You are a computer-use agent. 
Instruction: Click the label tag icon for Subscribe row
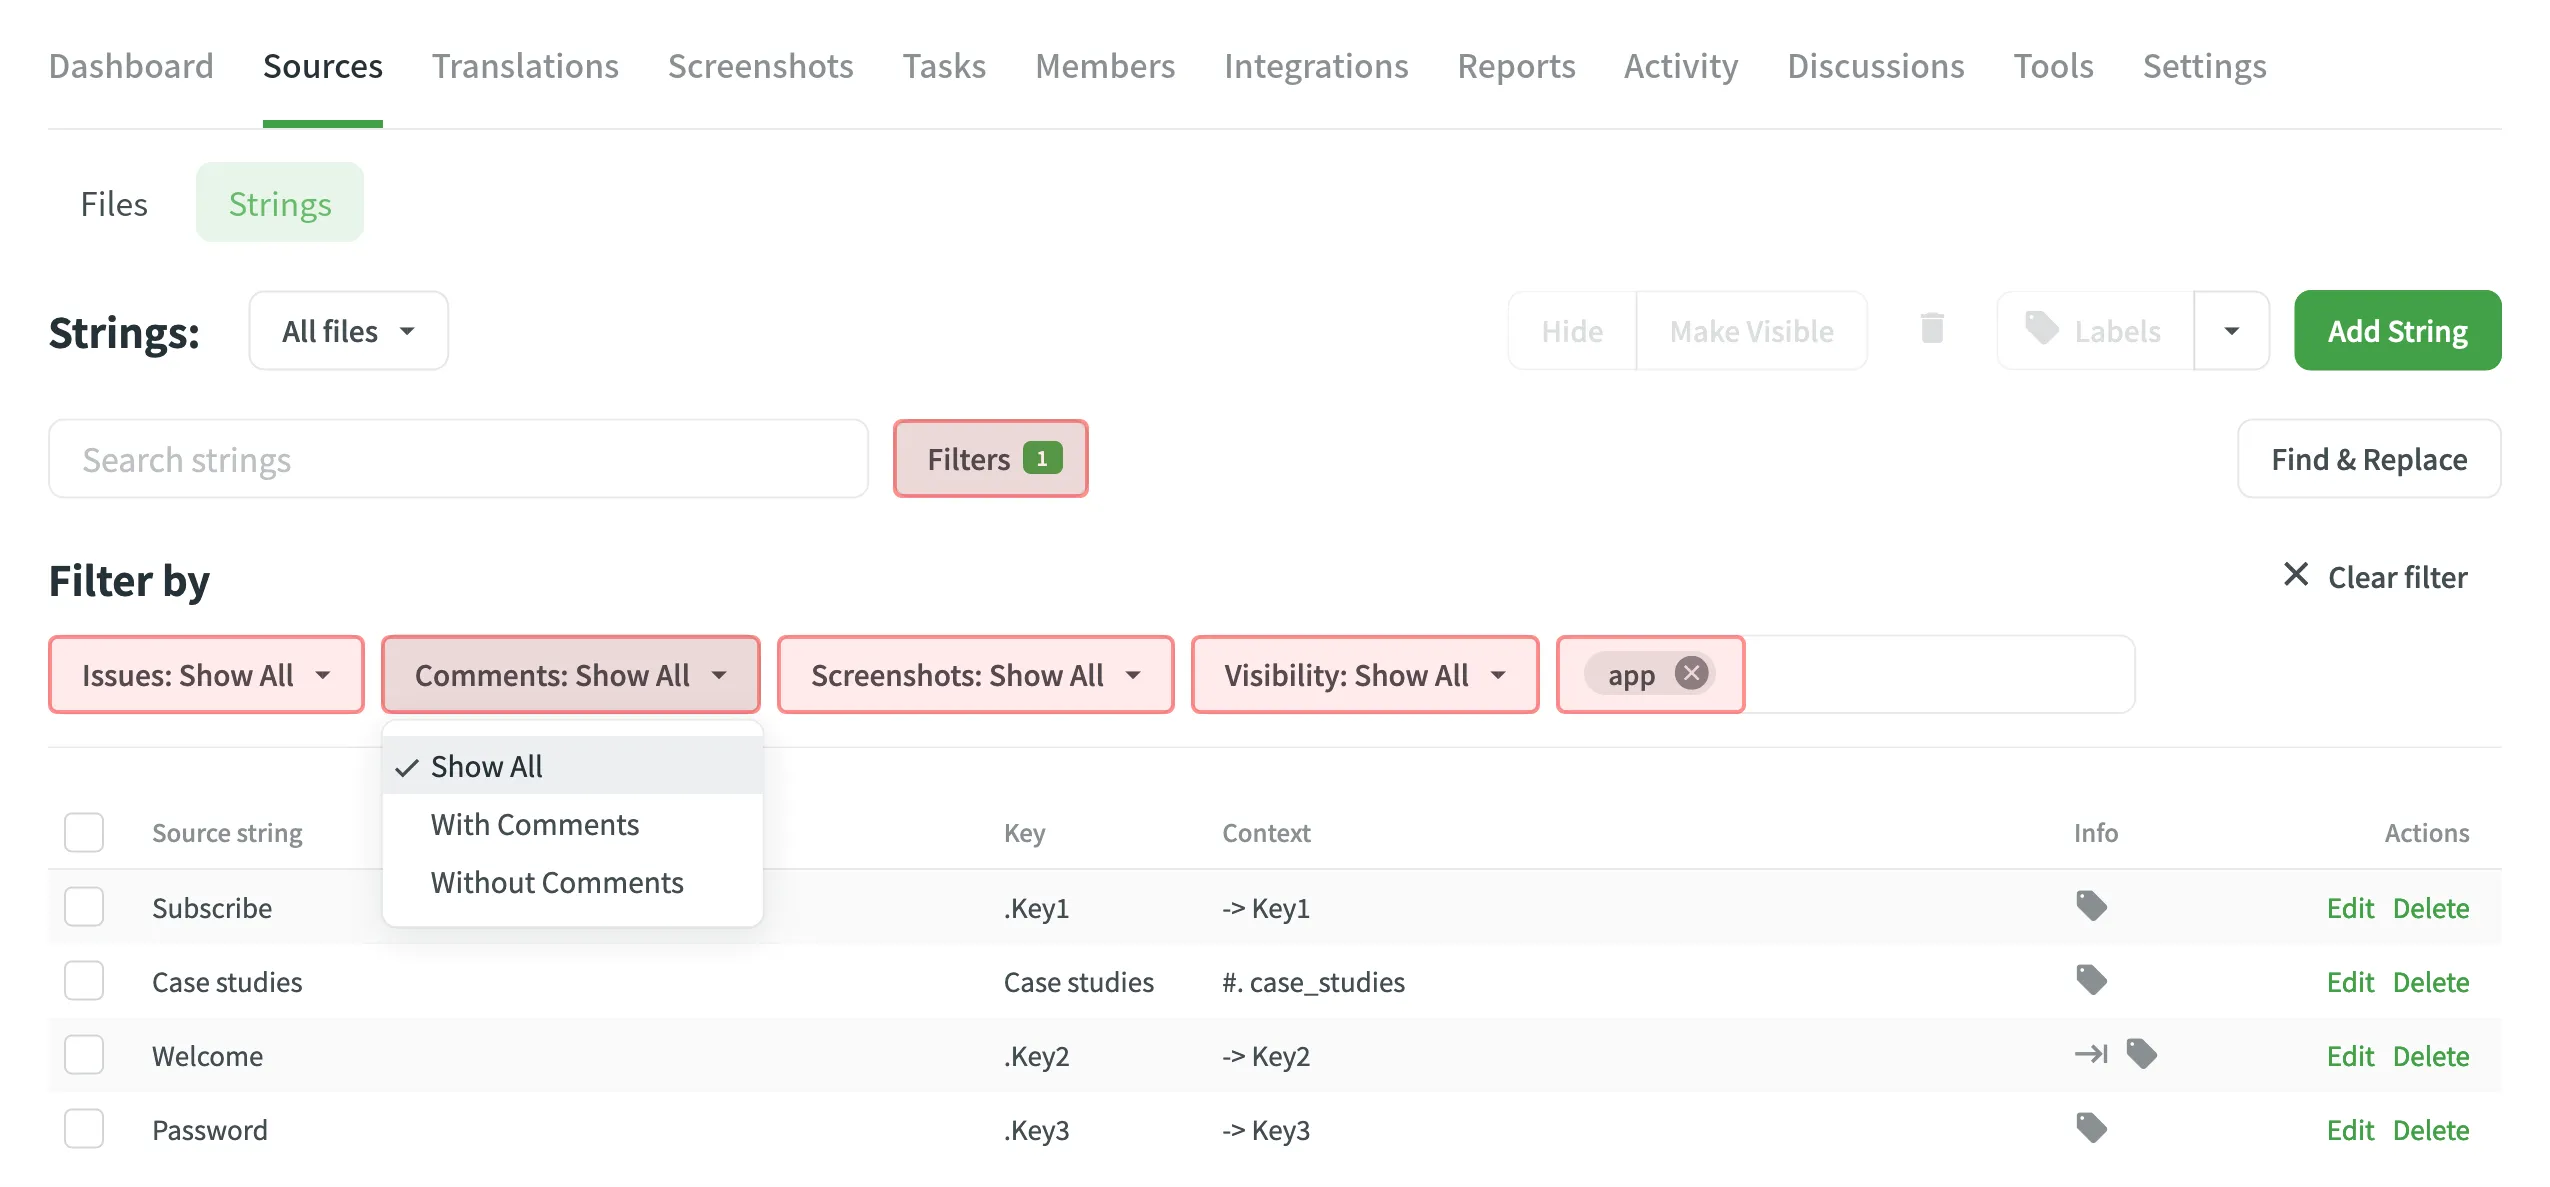pos(2090,906)
